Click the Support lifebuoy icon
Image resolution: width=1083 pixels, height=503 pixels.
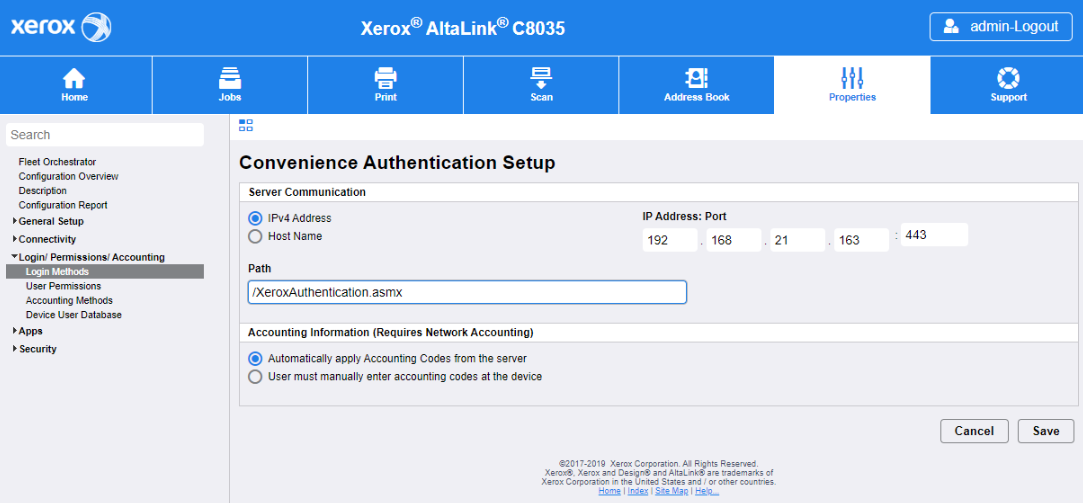point(1008,78)
